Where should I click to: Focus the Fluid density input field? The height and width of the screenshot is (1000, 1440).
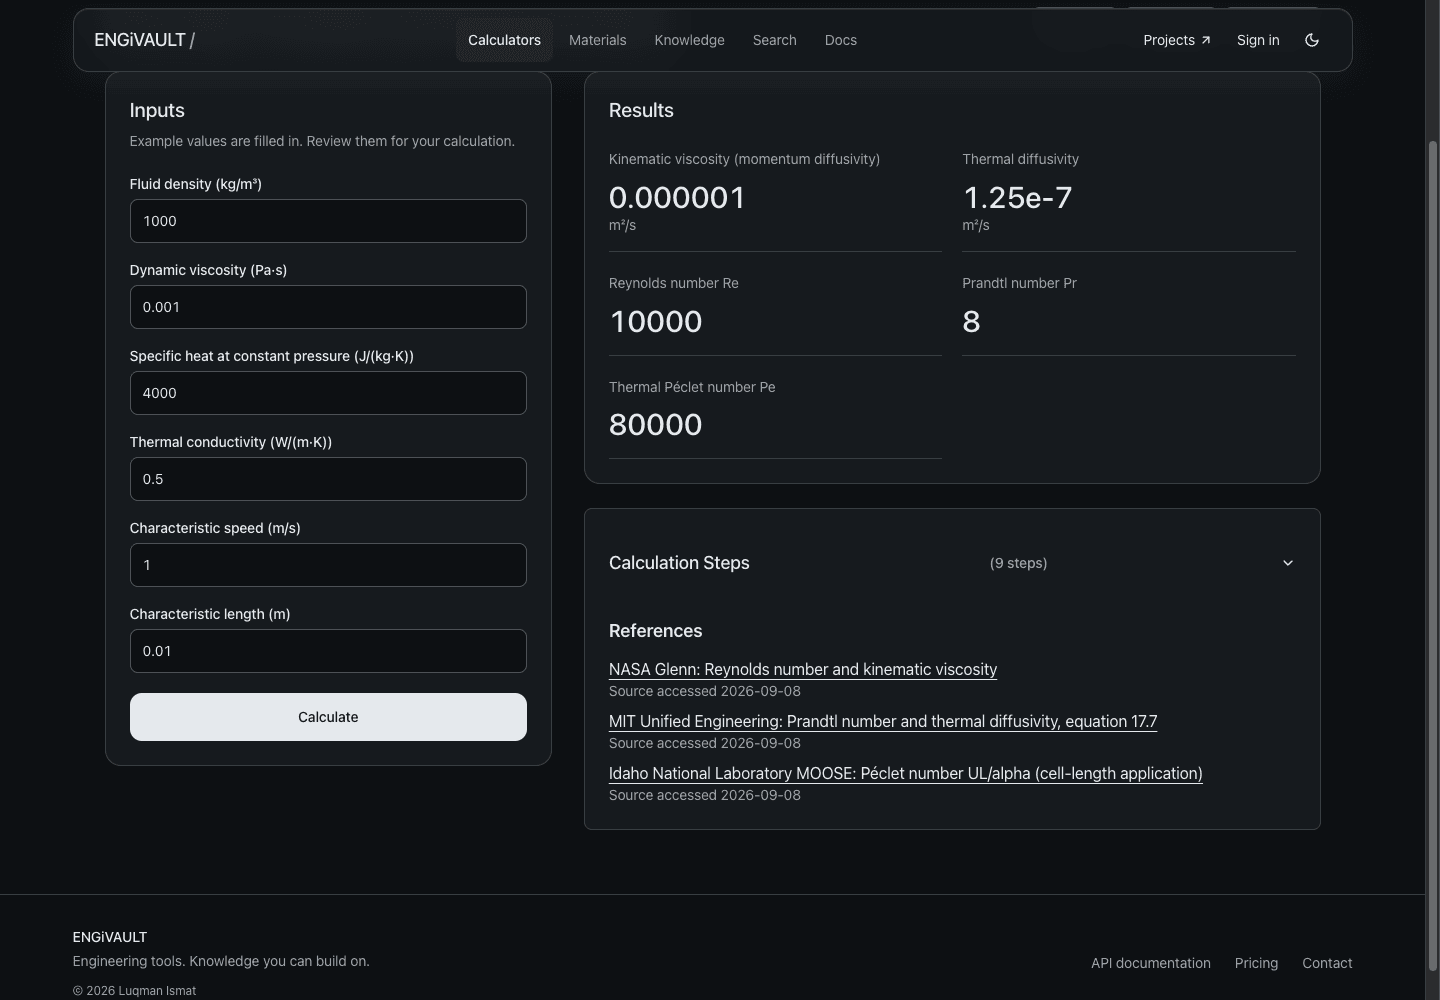328,221
